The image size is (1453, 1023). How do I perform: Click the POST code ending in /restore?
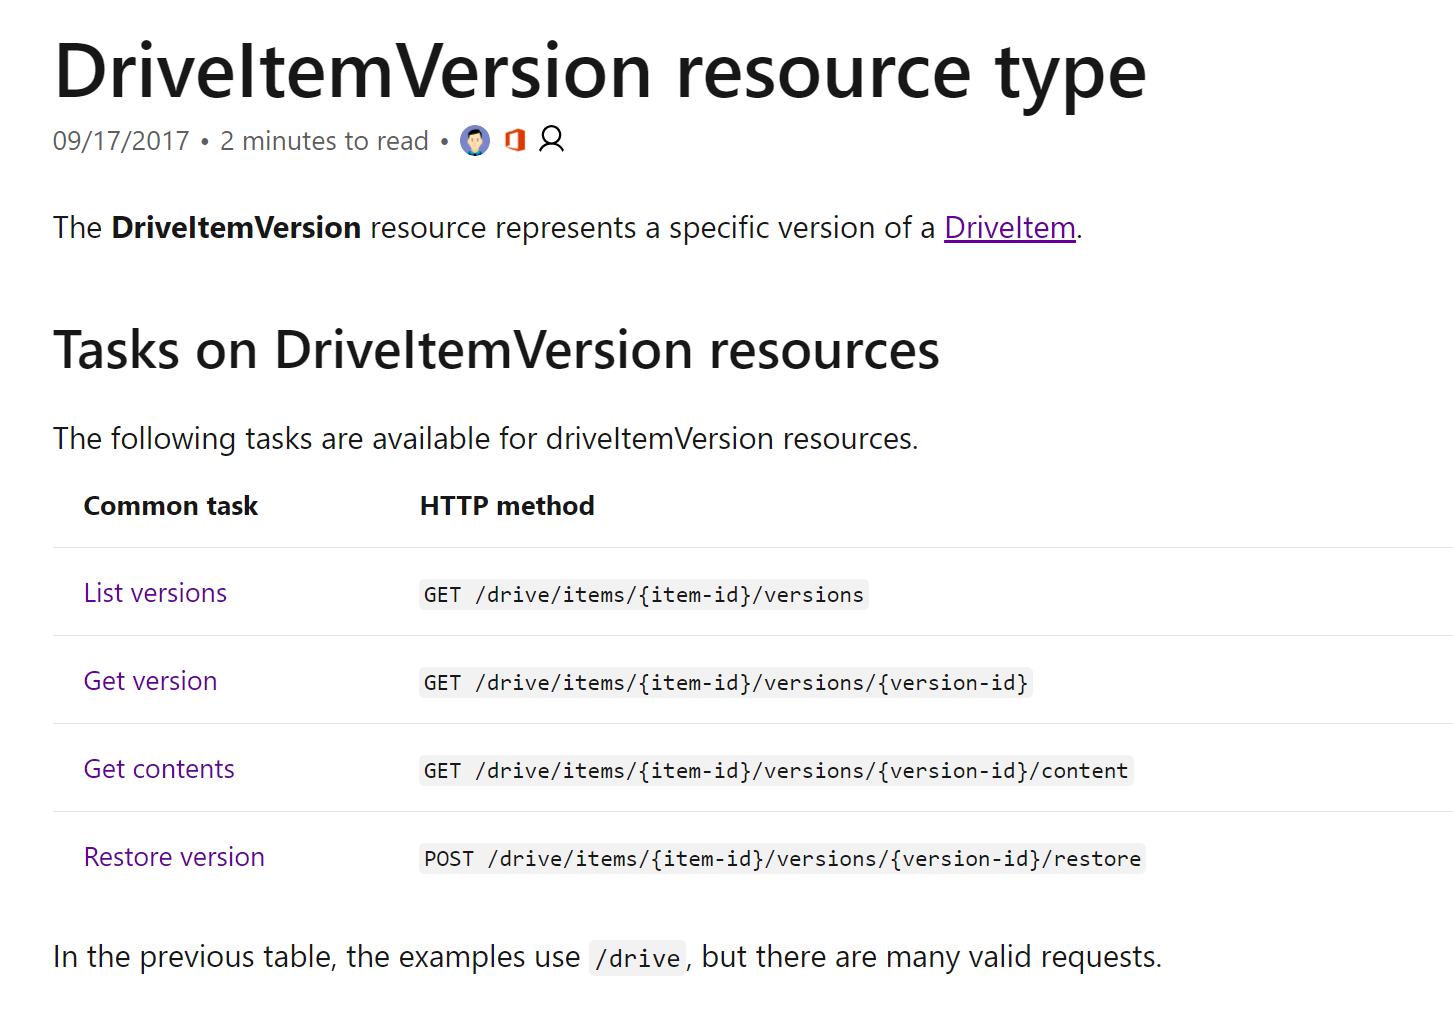pyautogui.click(x=782, y=859)
